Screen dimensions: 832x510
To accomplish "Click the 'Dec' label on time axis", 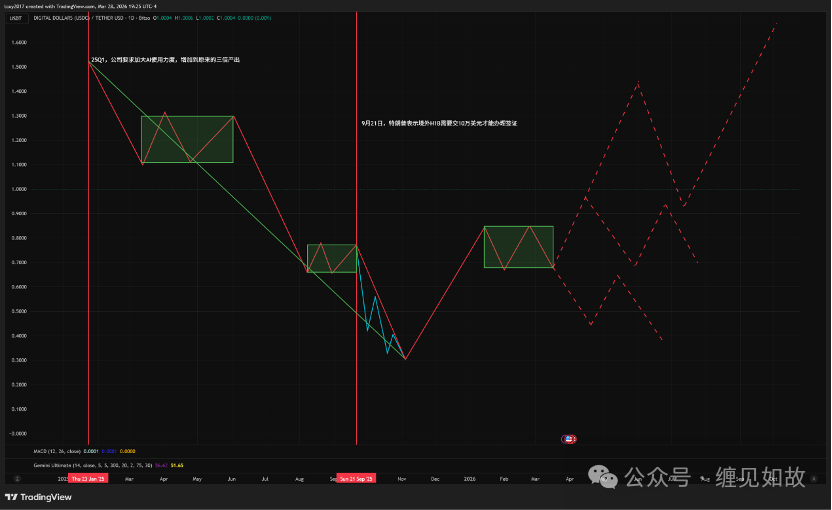I will click(435, 479).
